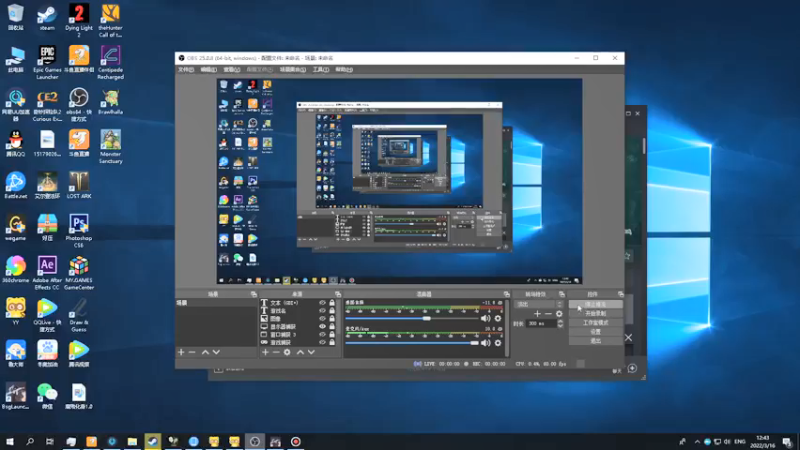Viewport: 800px width, 450px height.
Task: Click the 开始录制 (Start Recording) button
Action: pyautogui.click(x=595, y=313)
